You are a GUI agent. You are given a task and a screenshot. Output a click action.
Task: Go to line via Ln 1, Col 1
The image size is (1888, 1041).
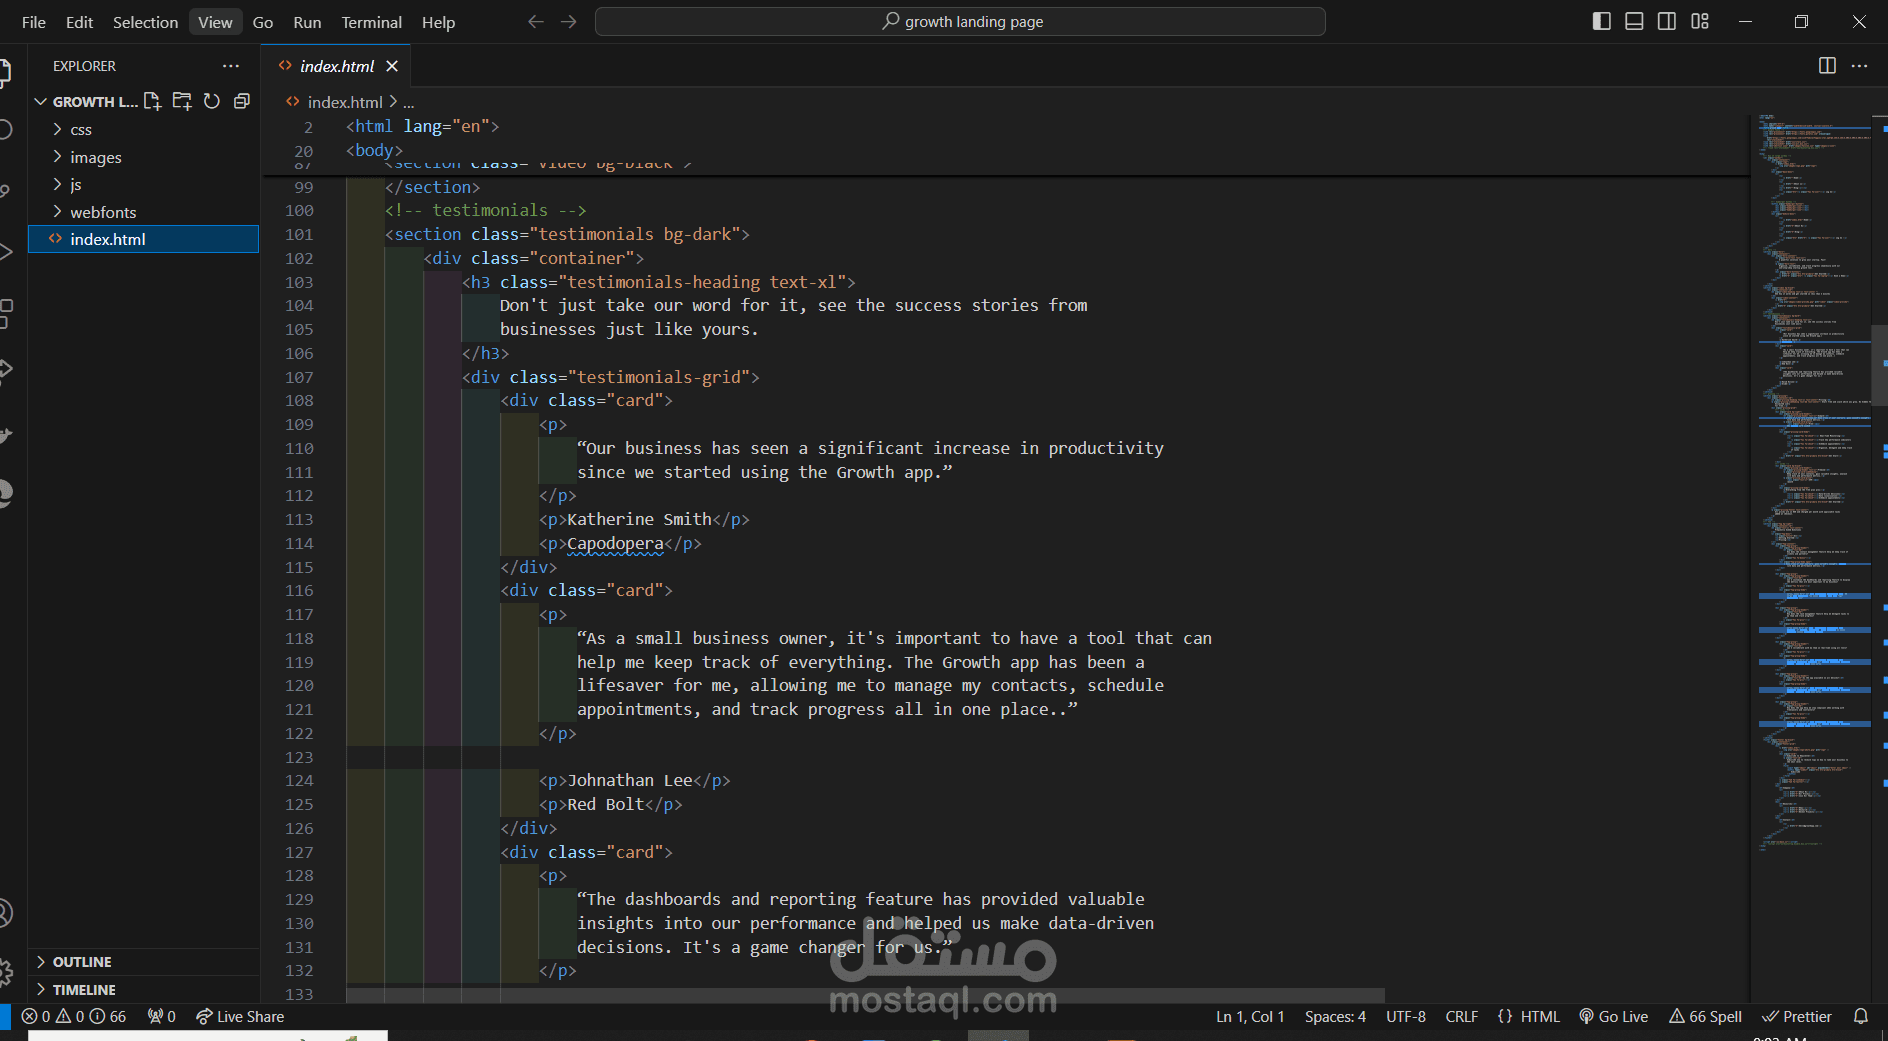(1250, 1016)
